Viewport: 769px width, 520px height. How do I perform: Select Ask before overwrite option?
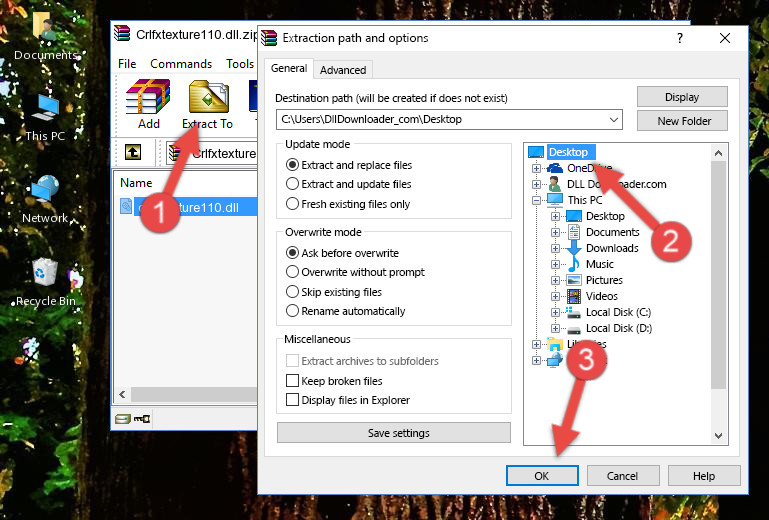click(x=292, y=253)
